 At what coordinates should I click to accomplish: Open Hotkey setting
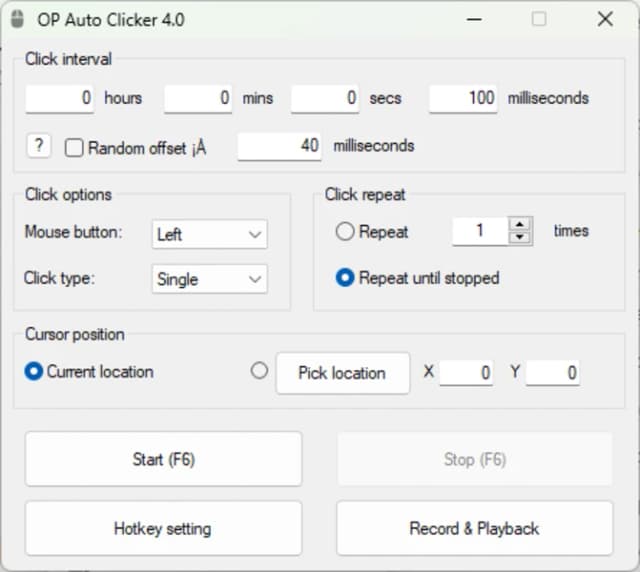[x=164, y=529]
